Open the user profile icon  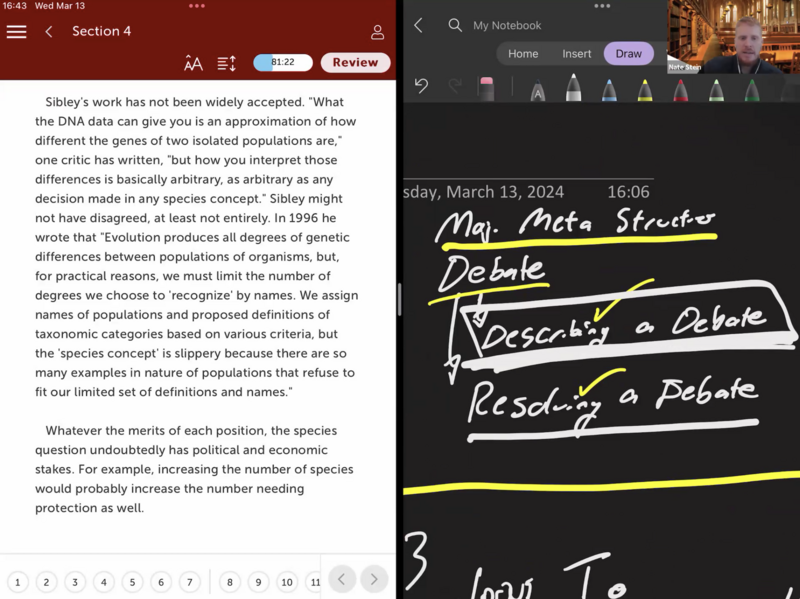click(377, 32)
